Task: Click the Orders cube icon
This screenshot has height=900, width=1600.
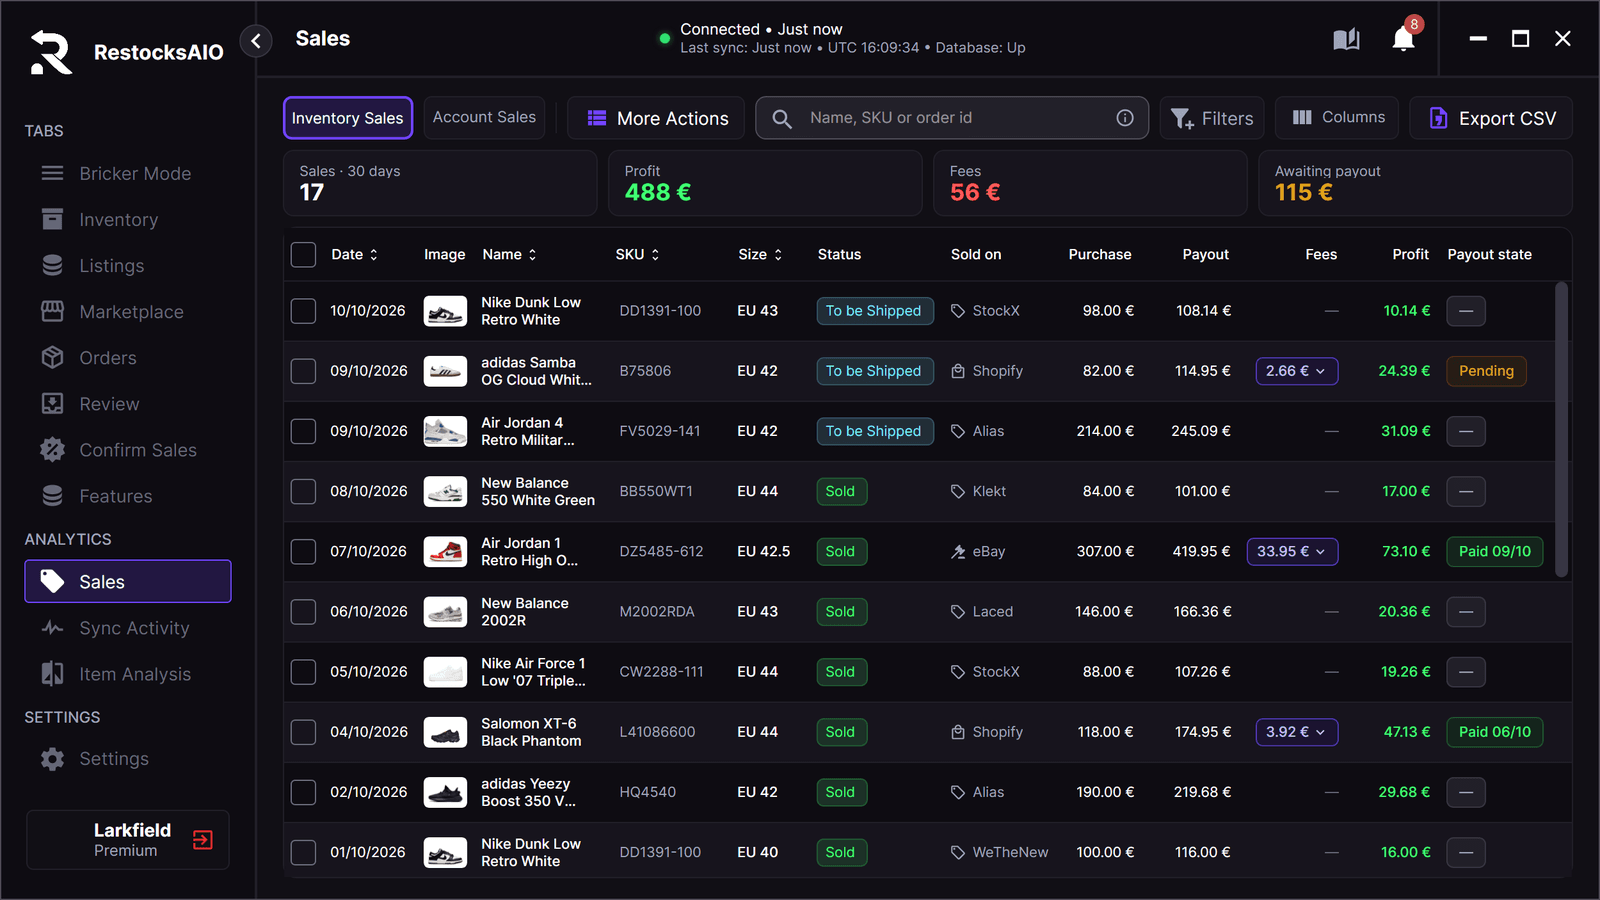Action: click(x=52, y=357)
